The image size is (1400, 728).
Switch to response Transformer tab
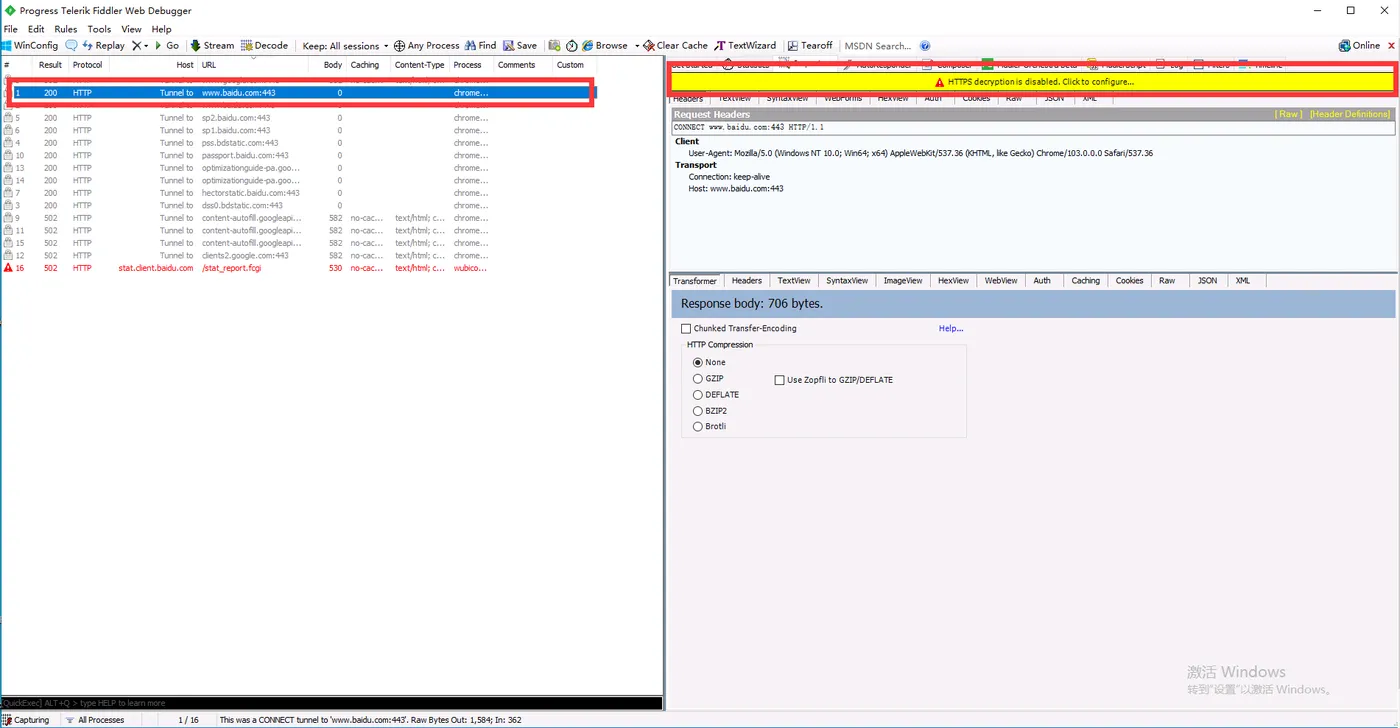(695, 281)
